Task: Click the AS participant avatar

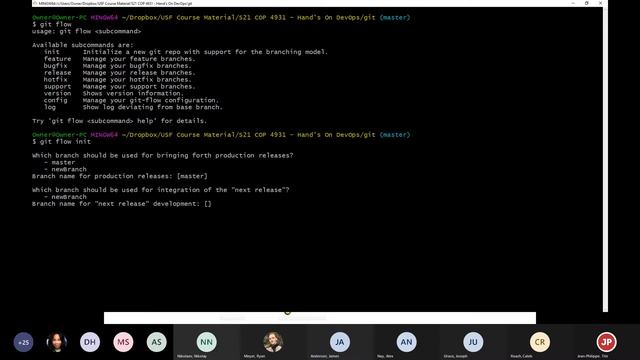Action: point(157,342)
